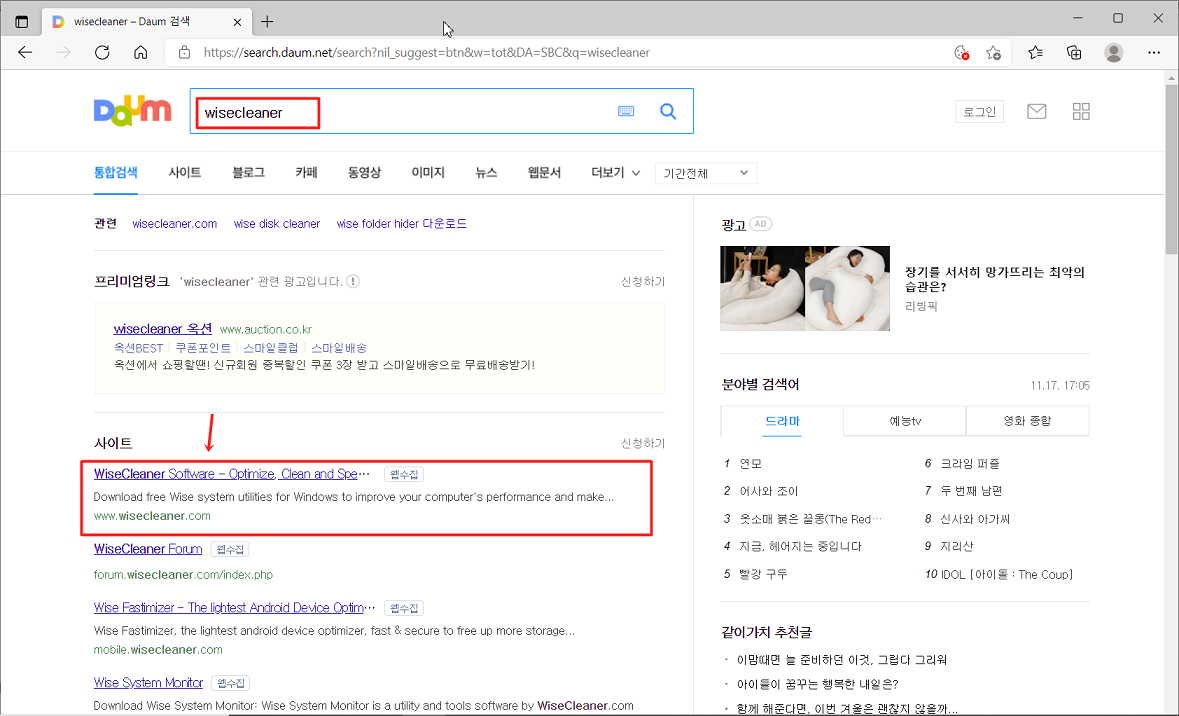Open tracking prevention icon in address bar
This screenshot has height=716, width=1179.
tap(961, 53)
